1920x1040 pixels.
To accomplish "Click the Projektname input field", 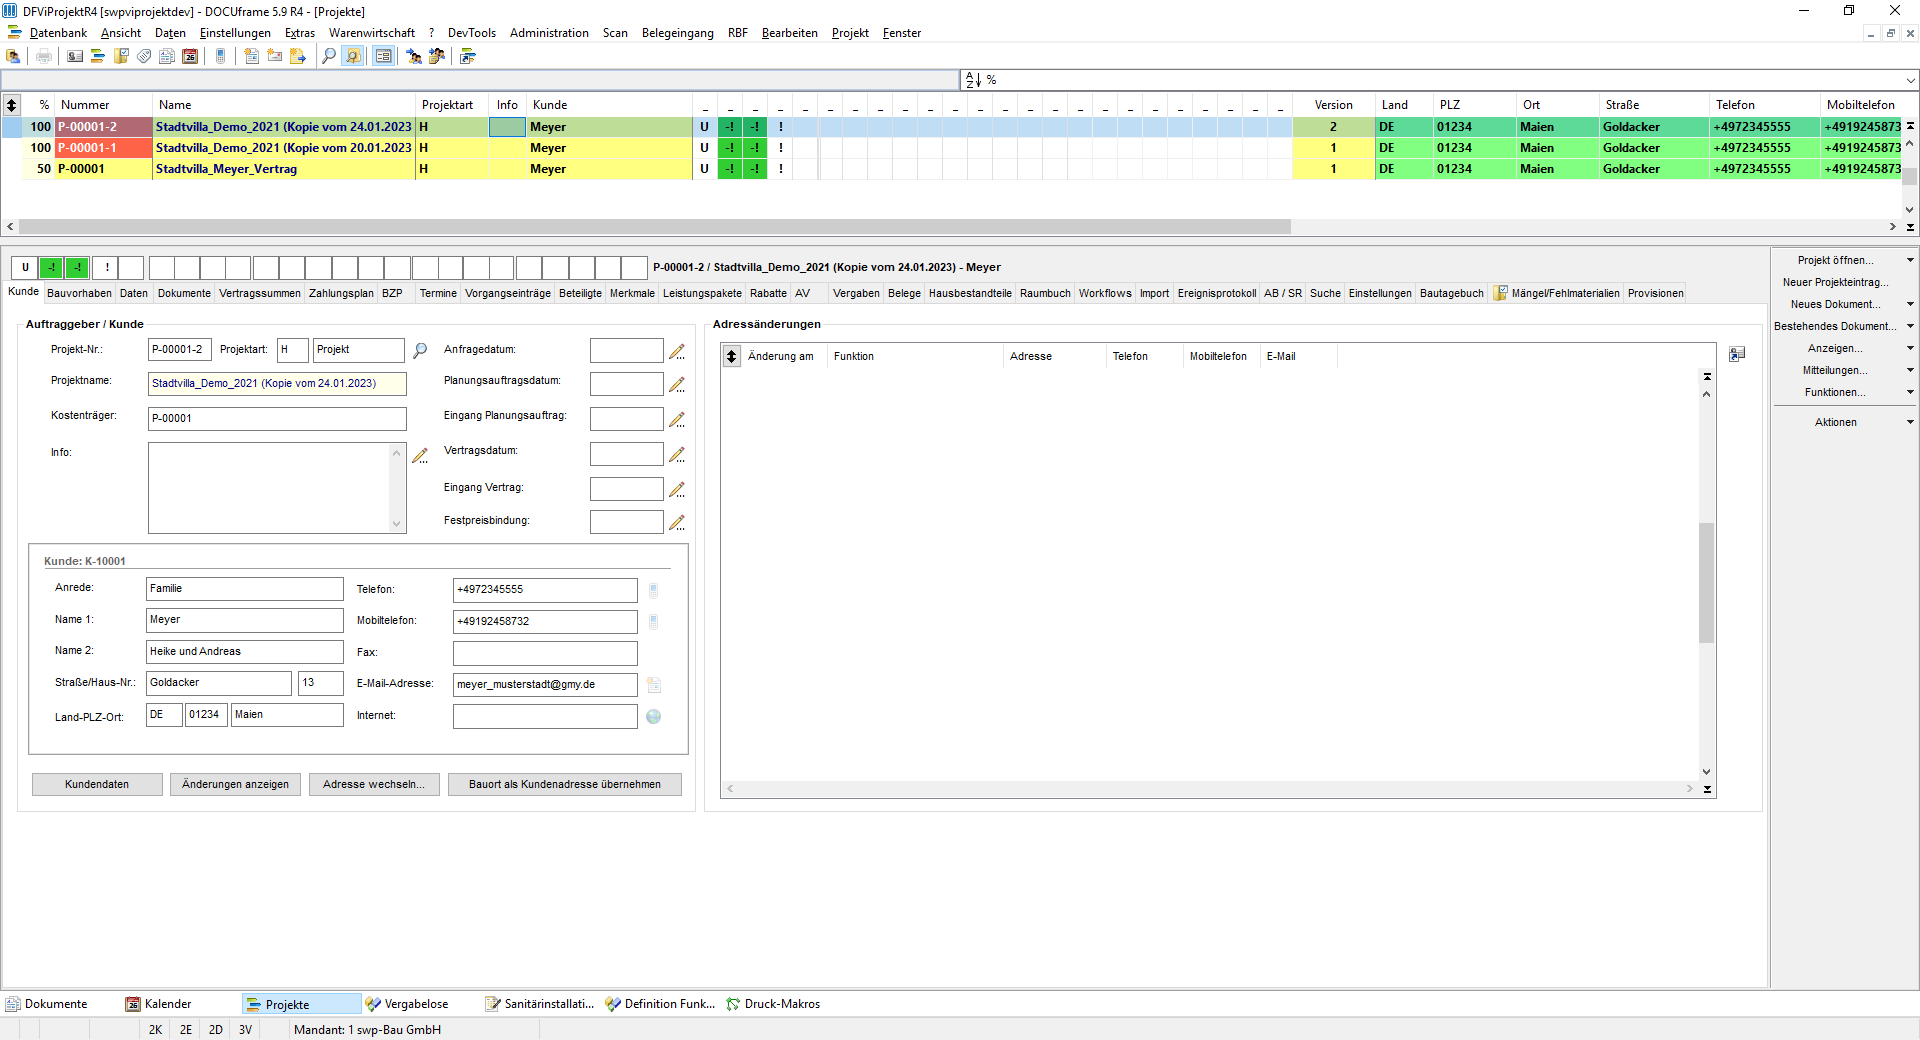I will 277,384.
